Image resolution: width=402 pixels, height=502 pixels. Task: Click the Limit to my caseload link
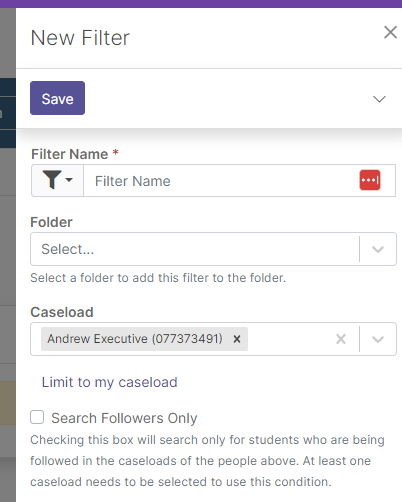point(109,382)
